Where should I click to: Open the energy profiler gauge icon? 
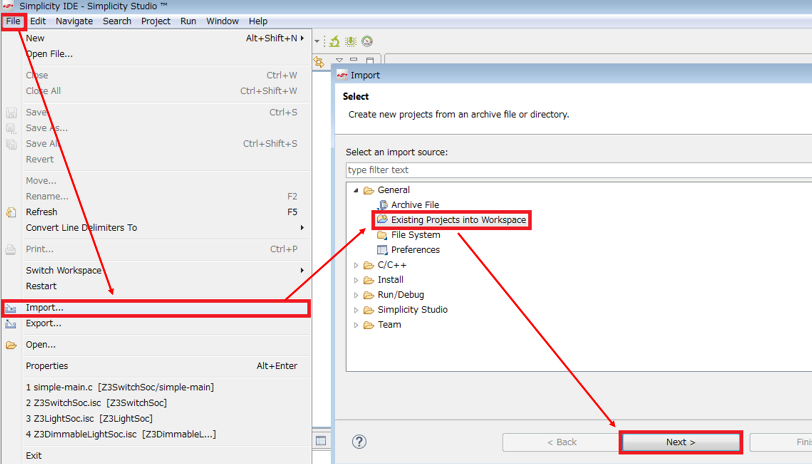pos(367,41)
